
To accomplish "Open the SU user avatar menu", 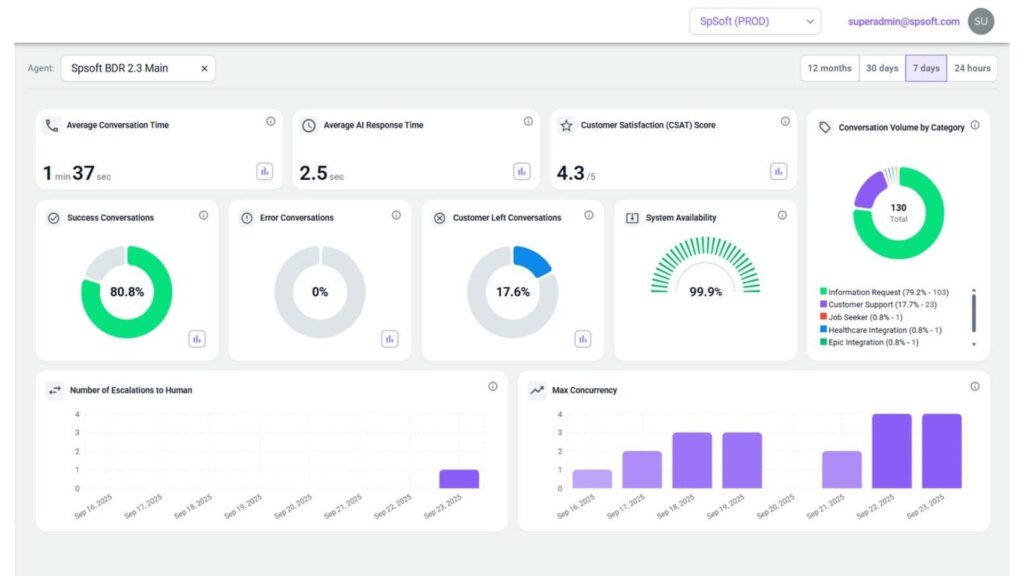I will click(981, 21).
